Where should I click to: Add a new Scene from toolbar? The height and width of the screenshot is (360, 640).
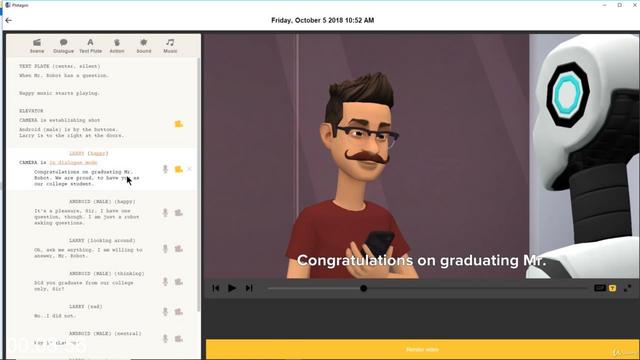(37, 46)
